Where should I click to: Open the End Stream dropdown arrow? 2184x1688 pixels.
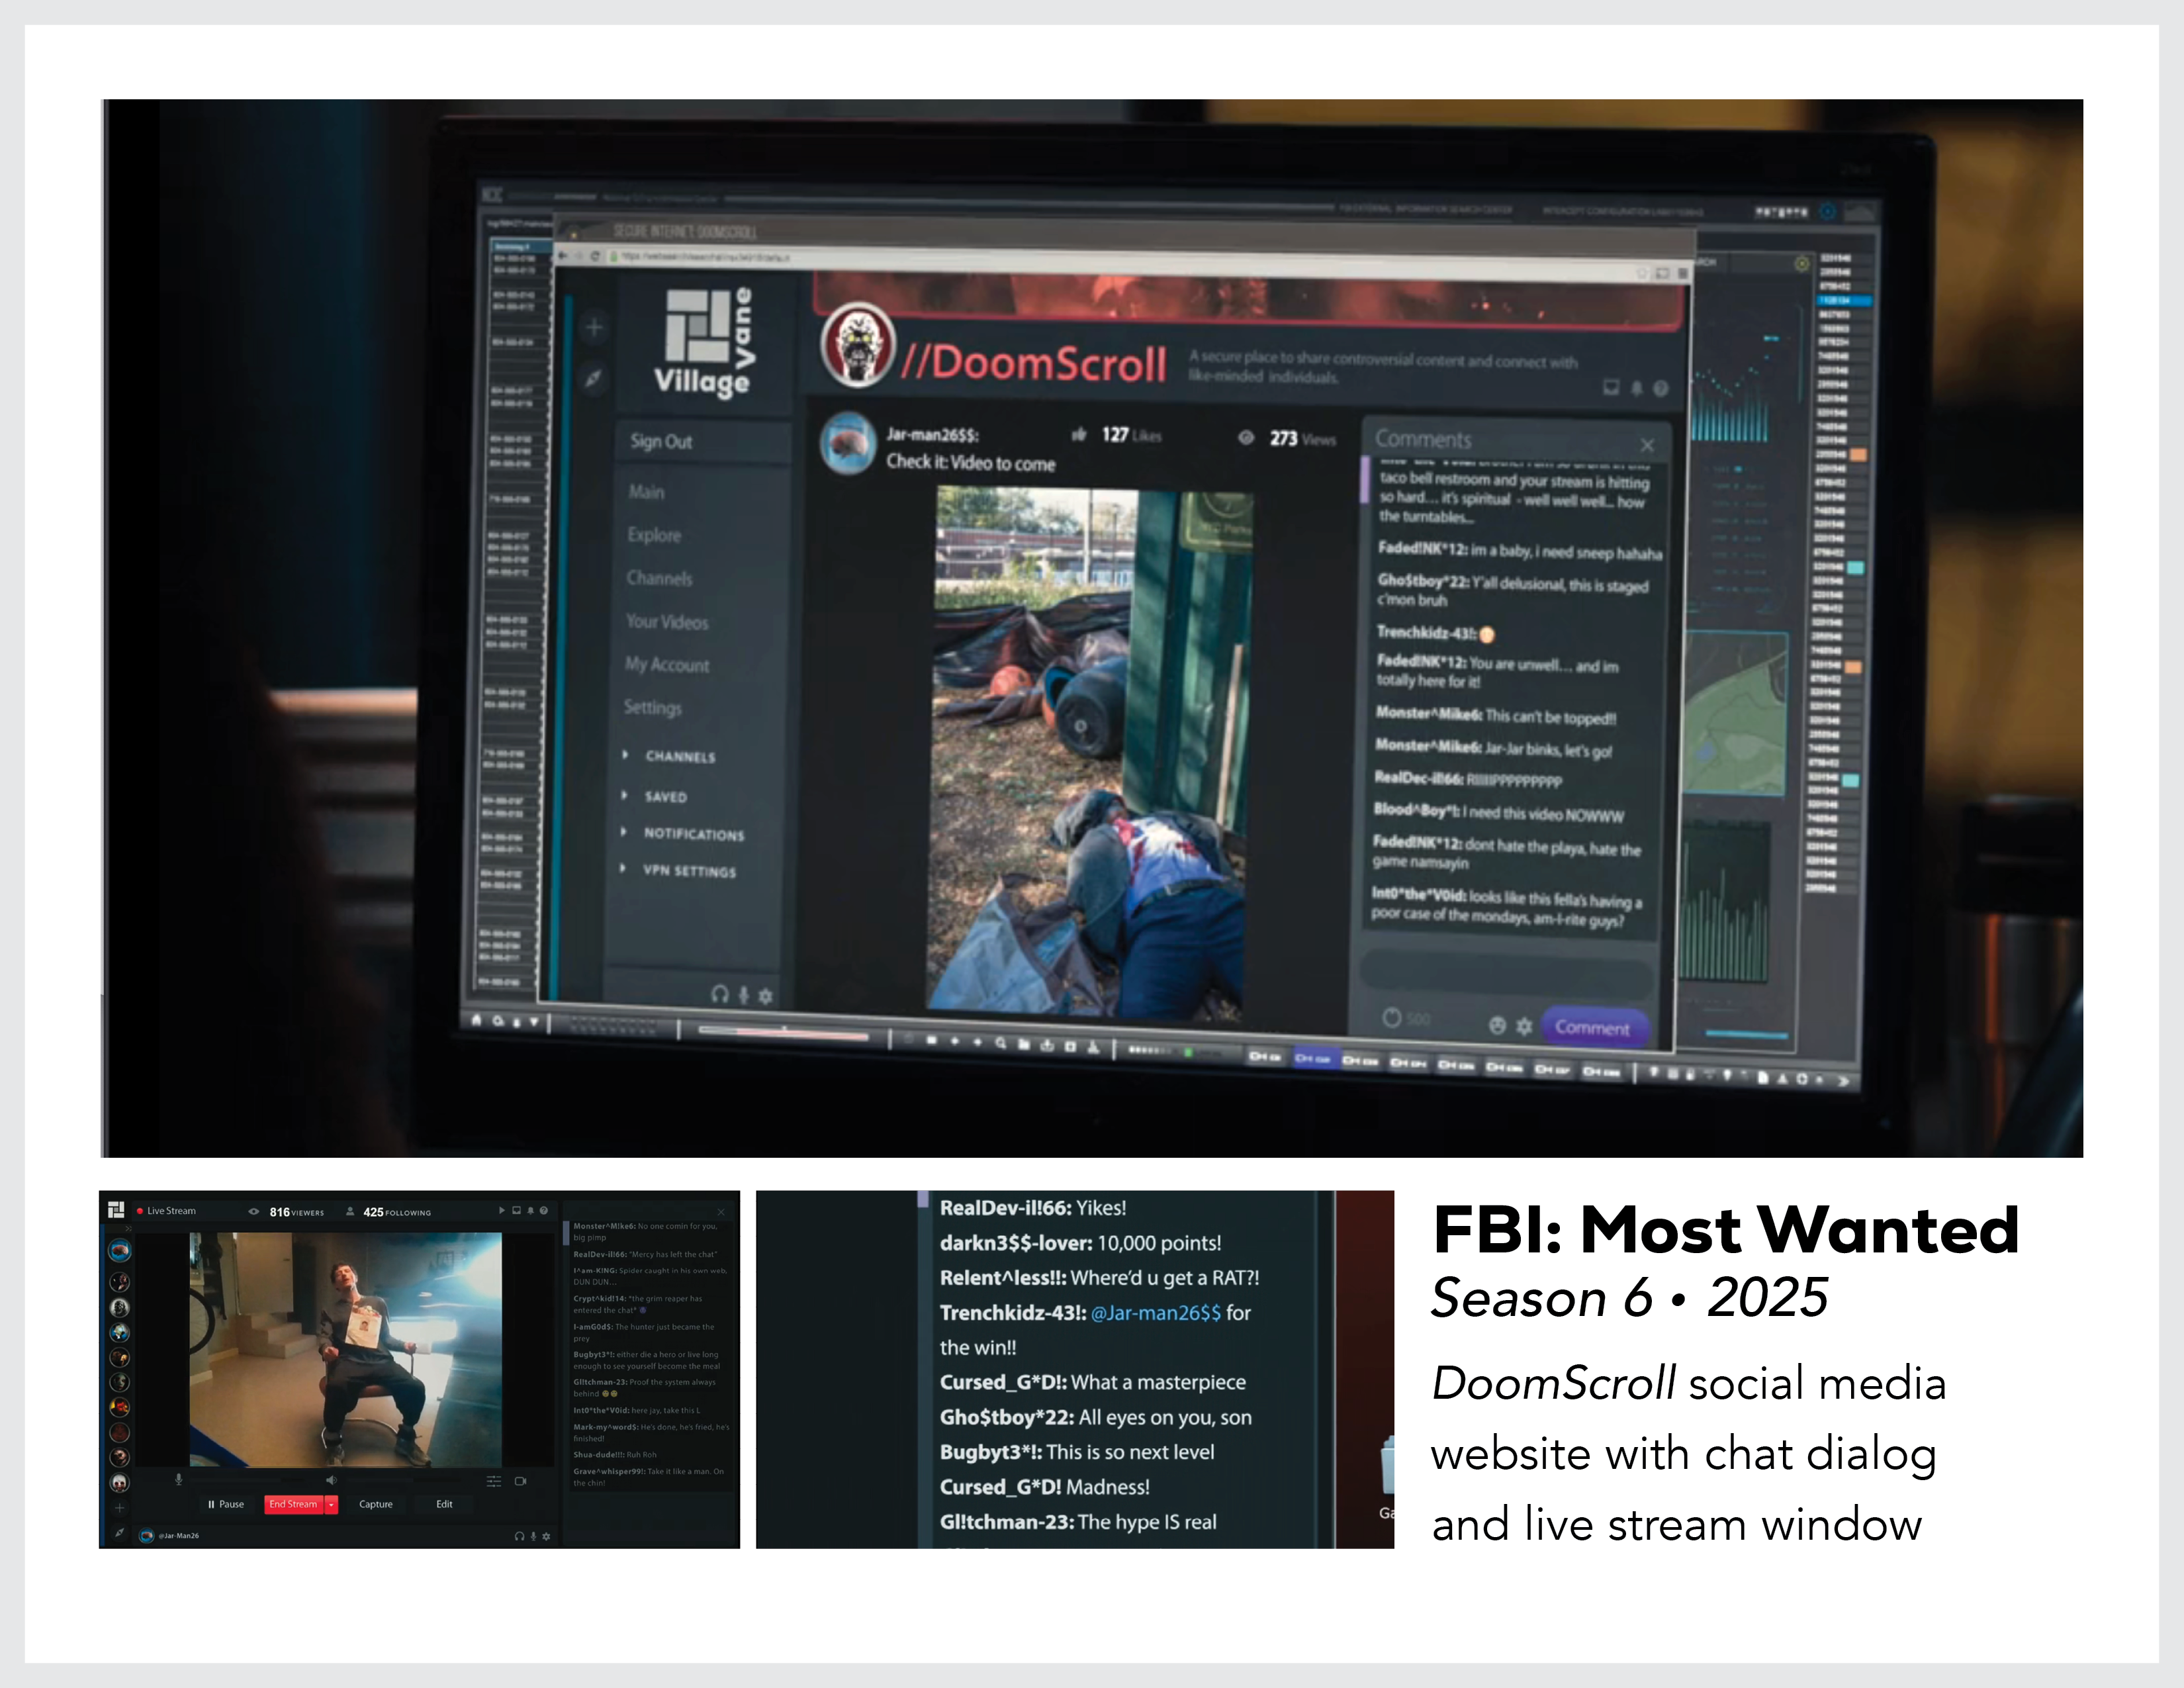pos(331,1505)
